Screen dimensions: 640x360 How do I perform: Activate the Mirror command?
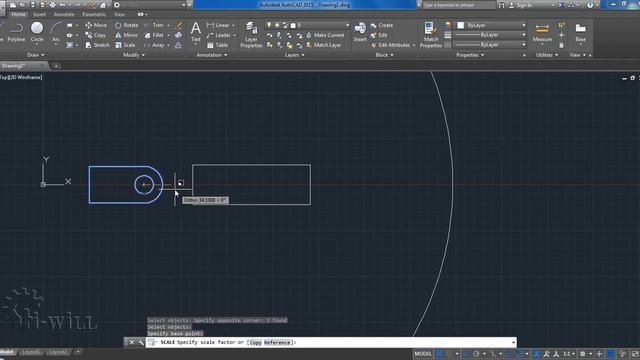126,35
